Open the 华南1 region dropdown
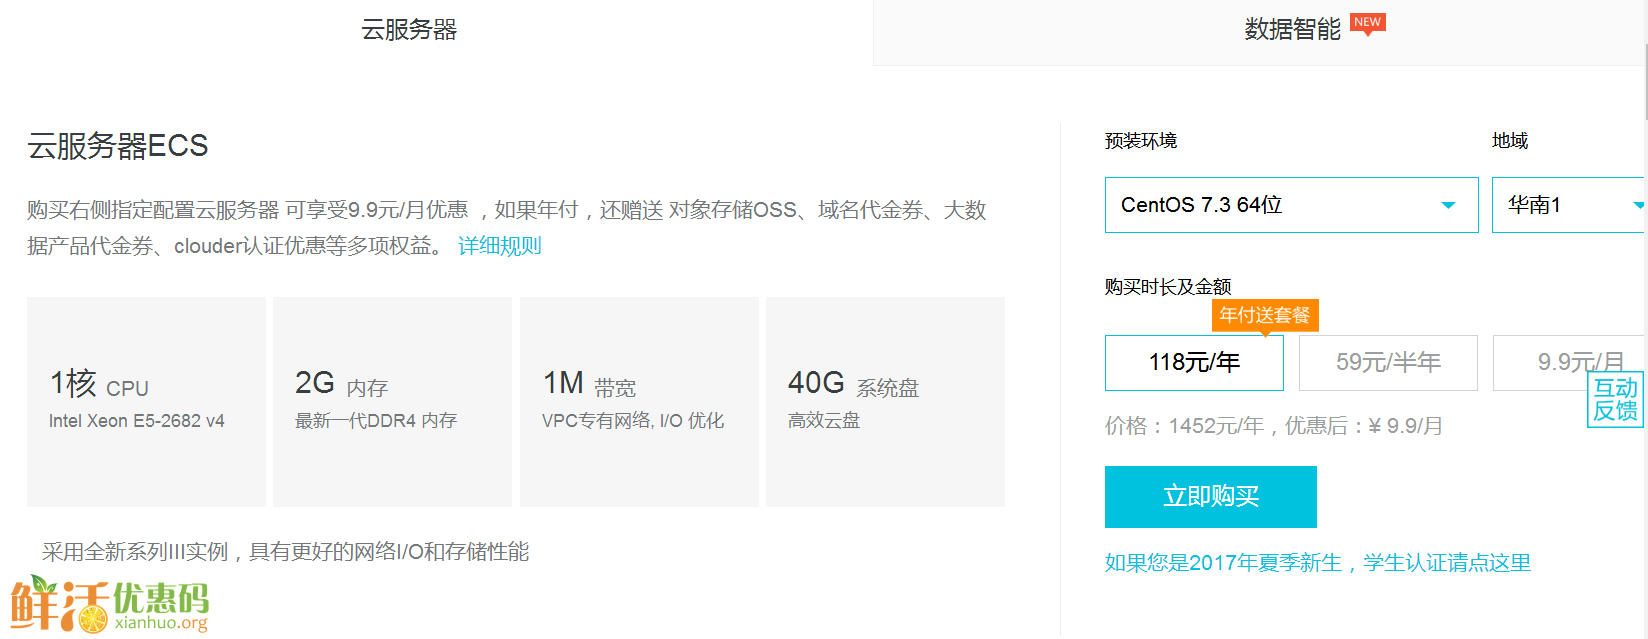1648x639 pixels. 1568,205
